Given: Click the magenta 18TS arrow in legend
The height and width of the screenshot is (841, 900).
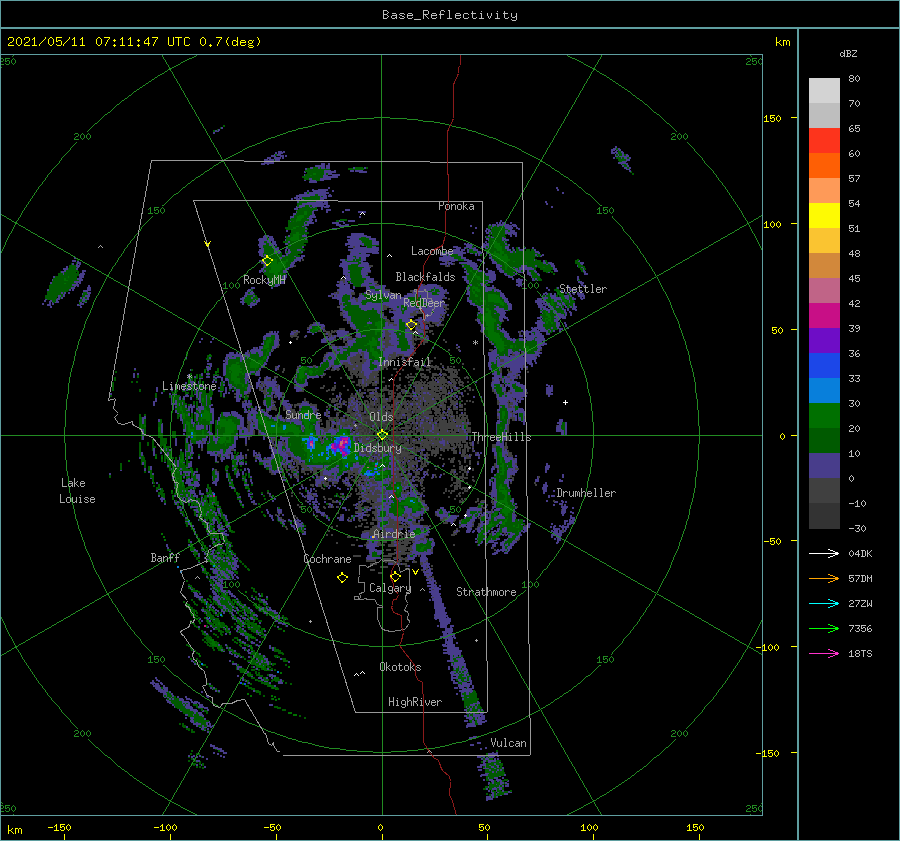Looking at the screenshot, I should [824, 653].
